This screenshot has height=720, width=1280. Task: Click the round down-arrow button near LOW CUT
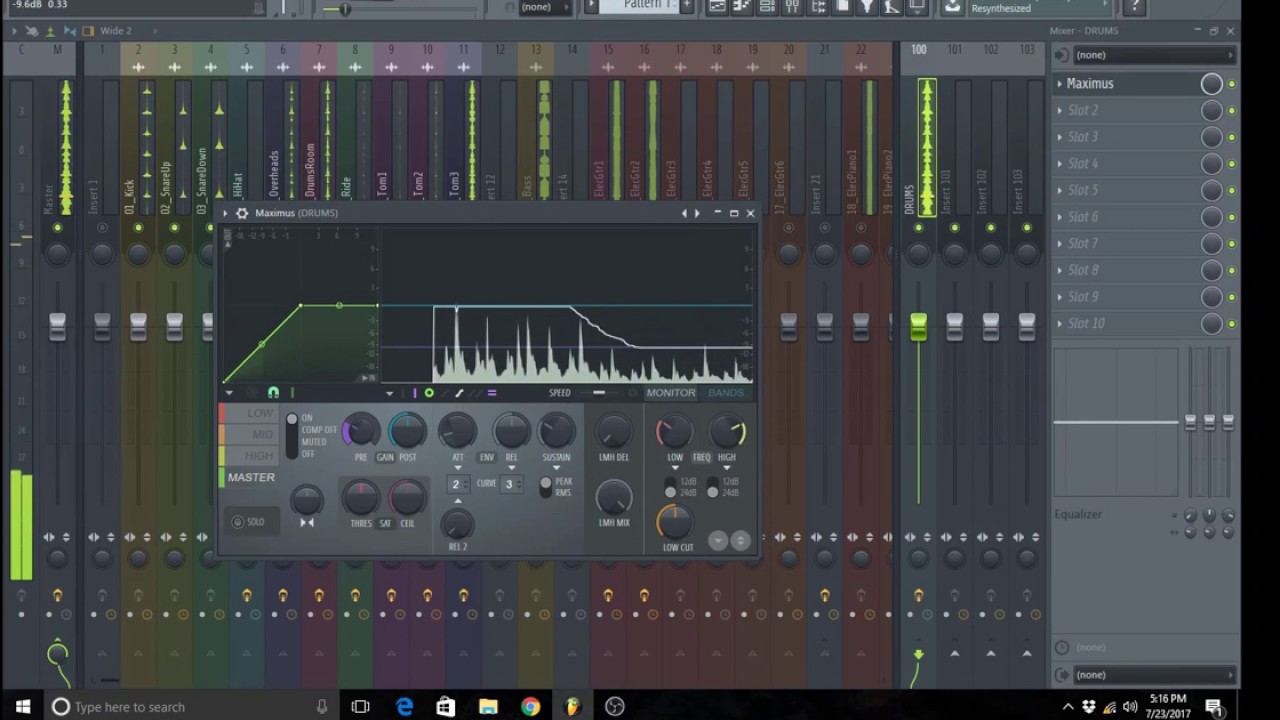718,541
